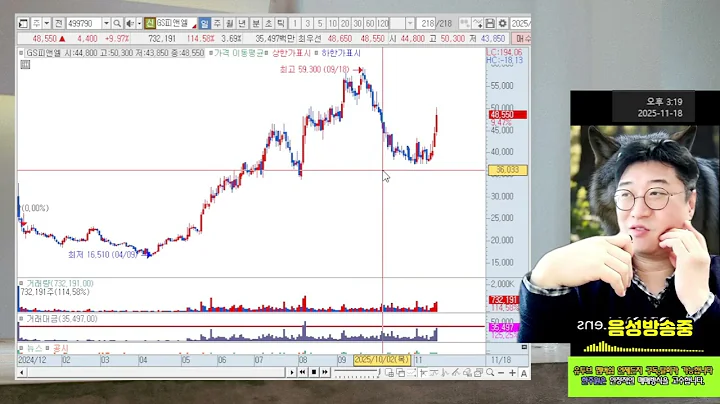The height and width of the screenshot is (404, 720).
Task: Select the 년 yearly chart tab
Action: click(242, 23)
